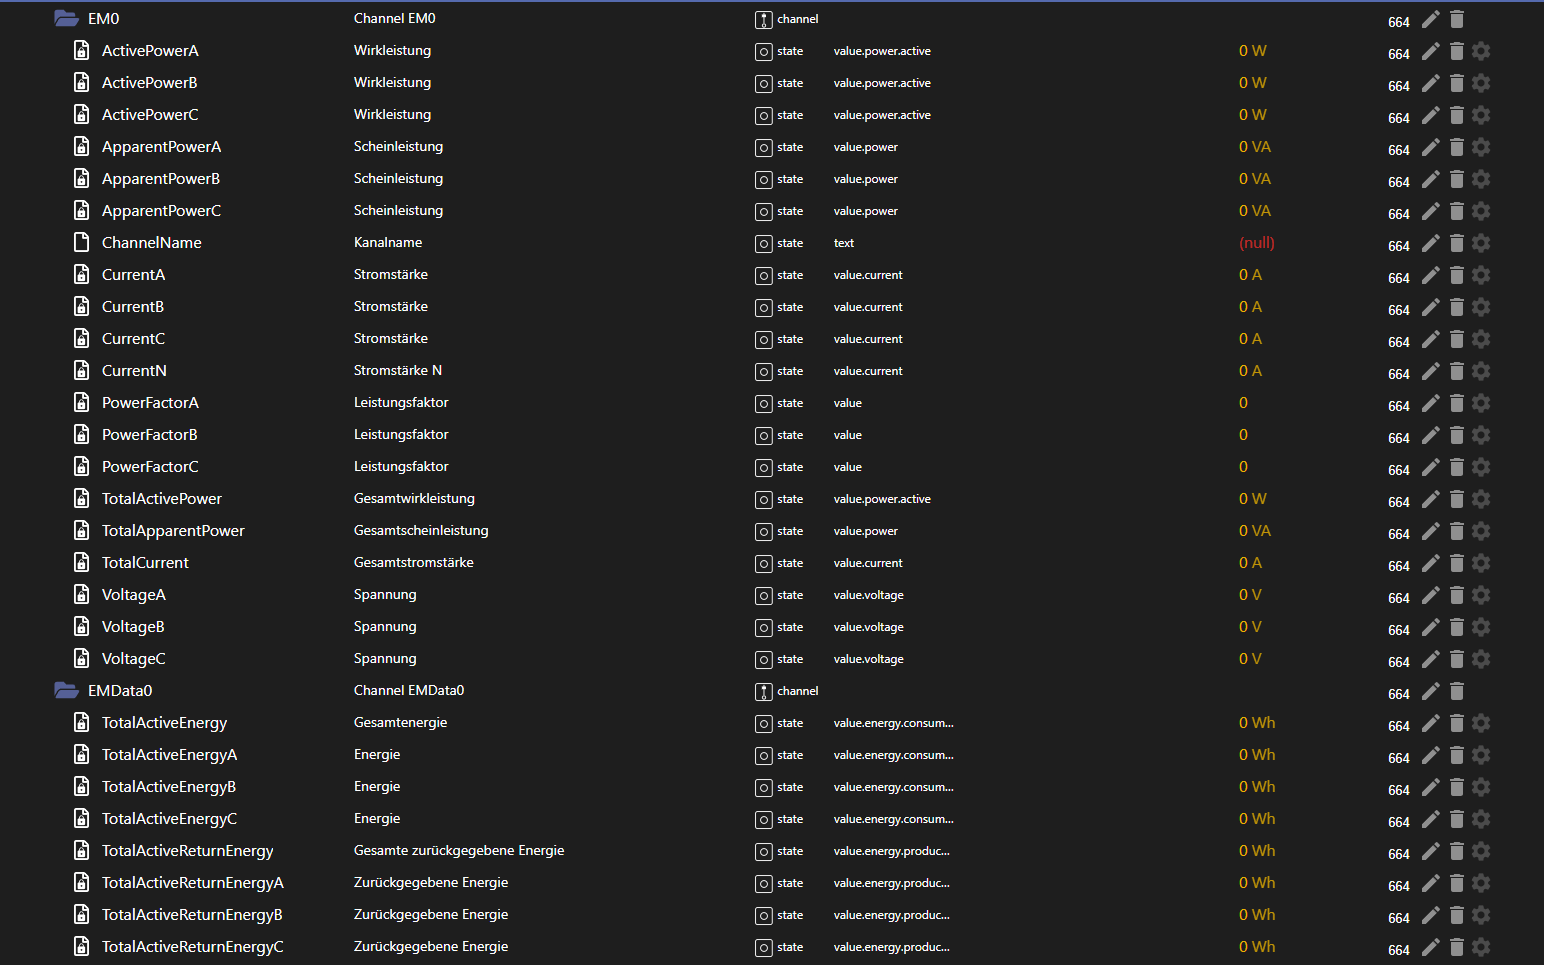
Task: Open the settings gear for TotalActiveEnergyC
Action: click(x=1481, y=818)
